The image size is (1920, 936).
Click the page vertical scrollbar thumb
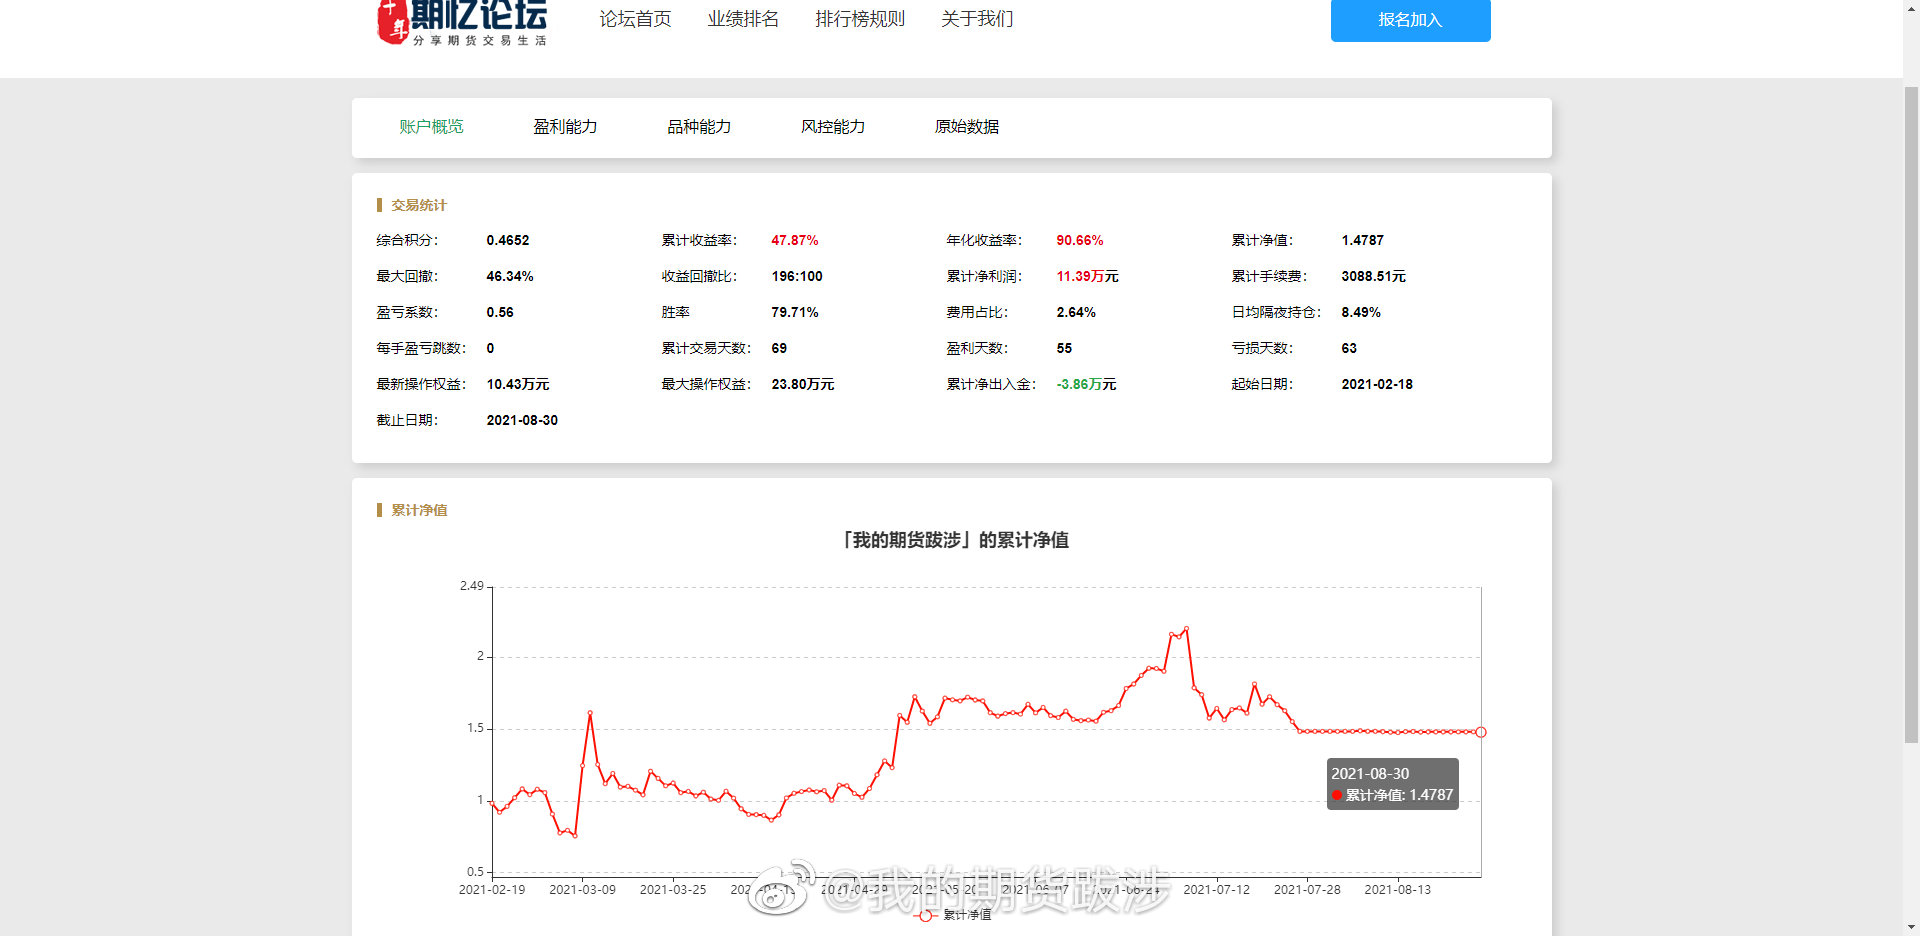1911,400
